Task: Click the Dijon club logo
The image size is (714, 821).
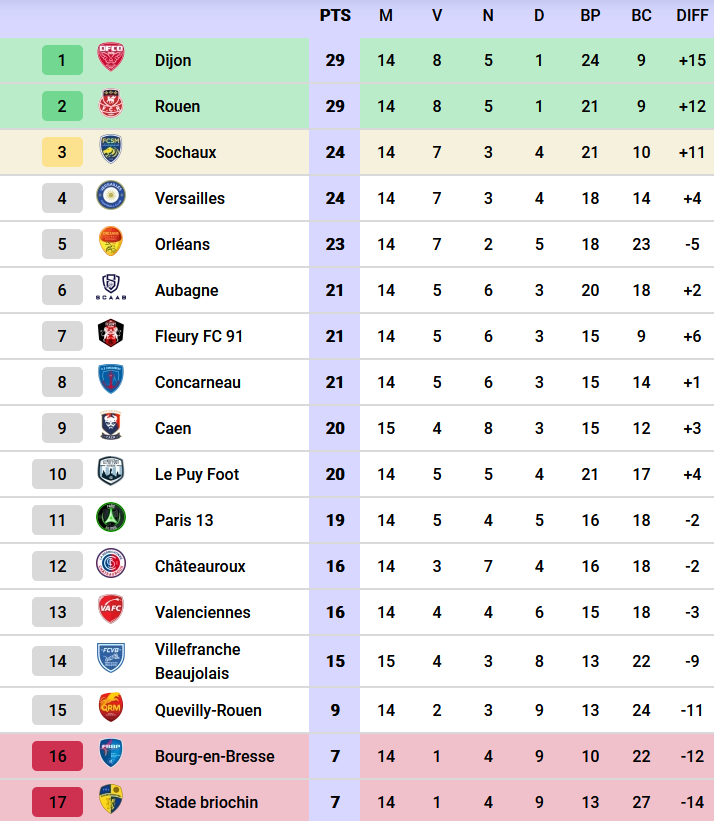Action: pyautogui.click(x=111, y=58)
